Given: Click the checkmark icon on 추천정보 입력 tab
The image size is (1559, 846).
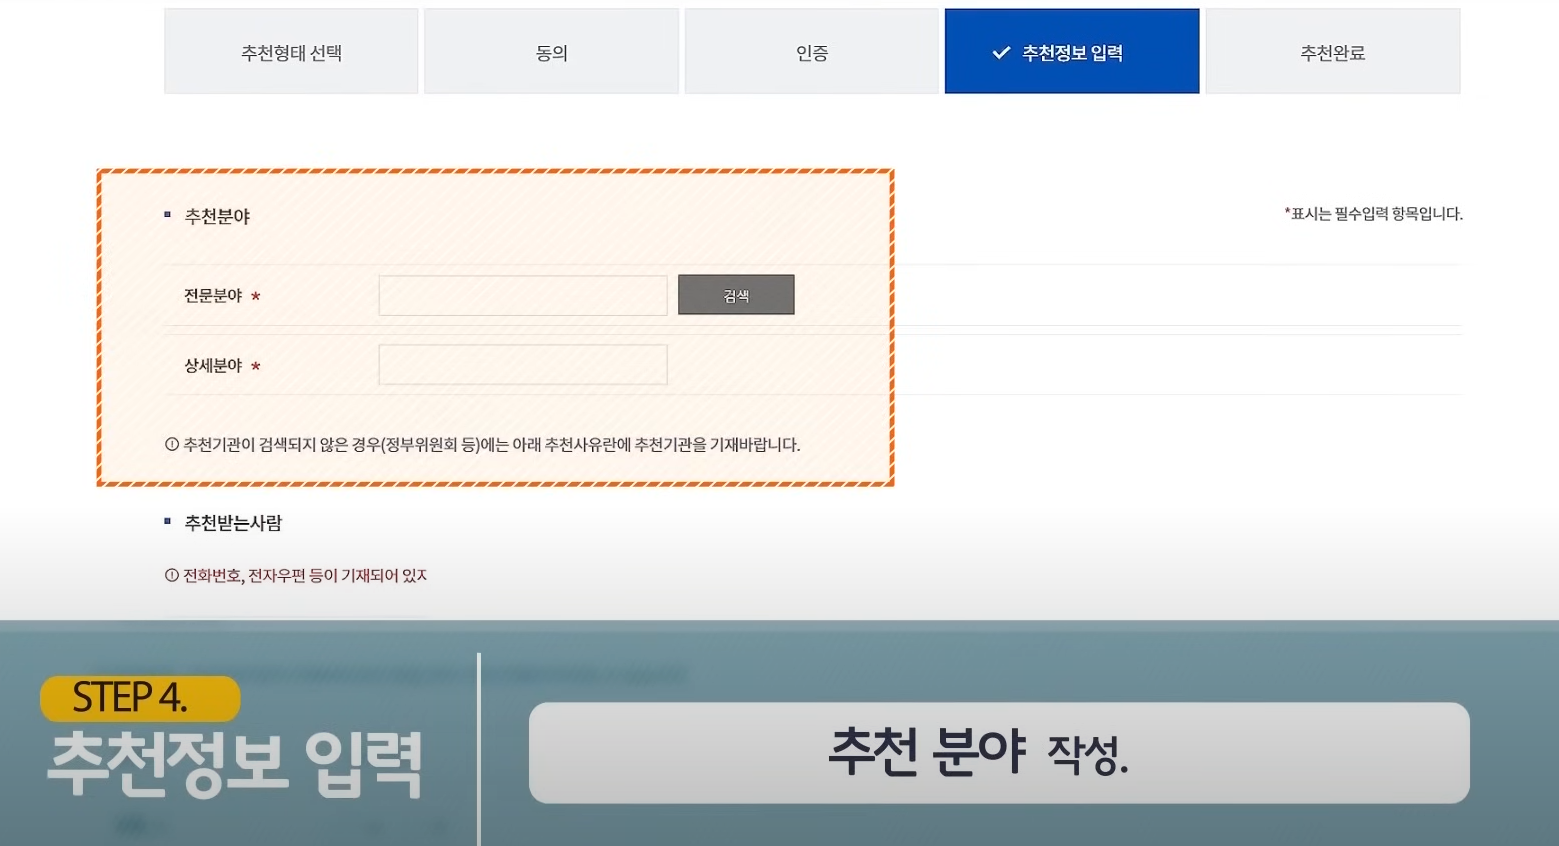Looking at the screenshot, I should [1001, 53].
